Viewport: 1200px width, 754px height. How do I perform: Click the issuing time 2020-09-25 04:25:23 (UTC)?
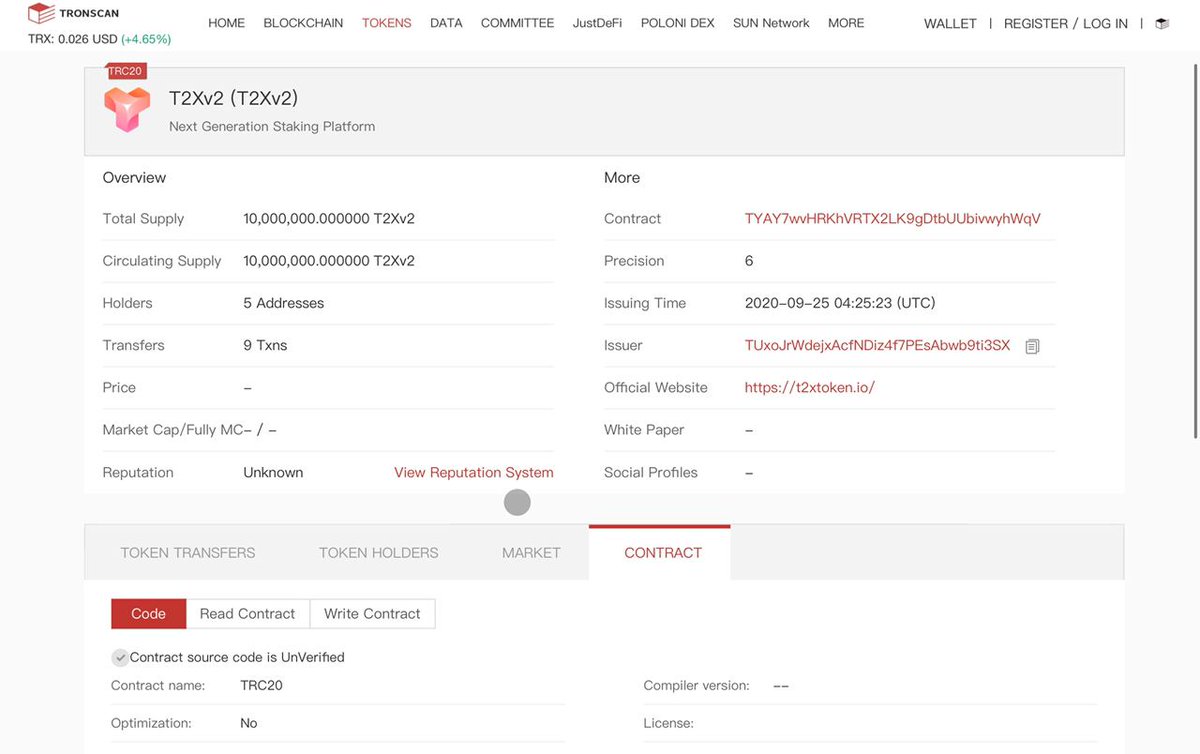[x=840, y=303]
